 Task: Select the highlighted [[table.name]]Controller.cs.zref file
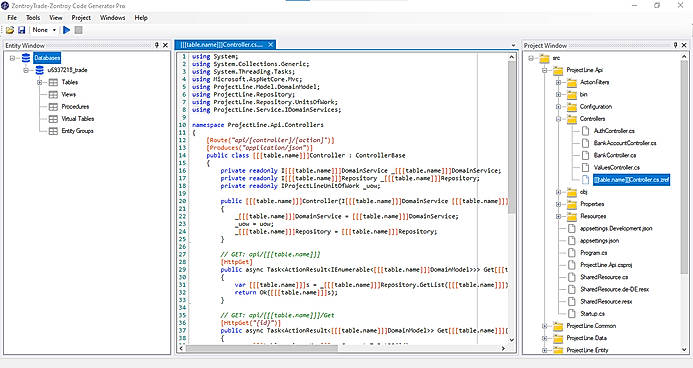631,180
